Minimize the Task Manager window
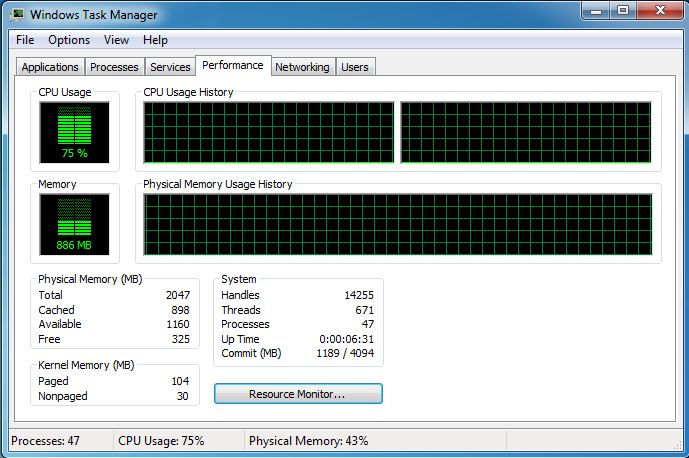This screenshot has width=689, height=458. 597,12
